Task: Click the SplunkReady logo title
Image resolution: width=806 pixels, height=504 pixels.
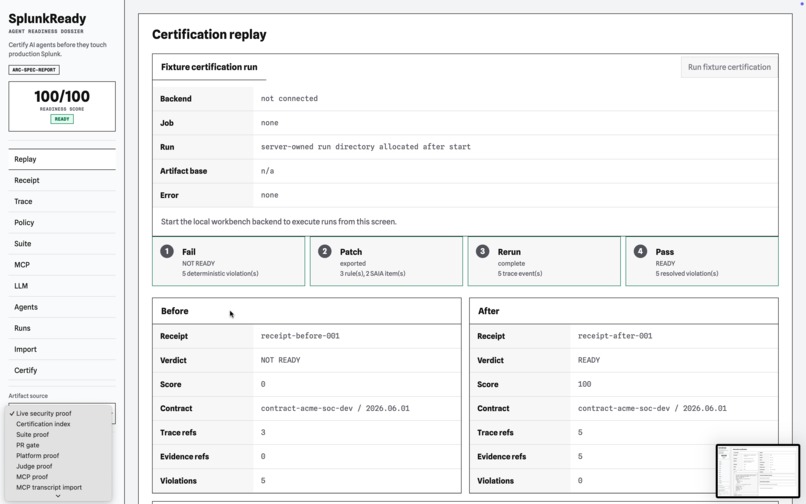Action: (x=47, y=19)
